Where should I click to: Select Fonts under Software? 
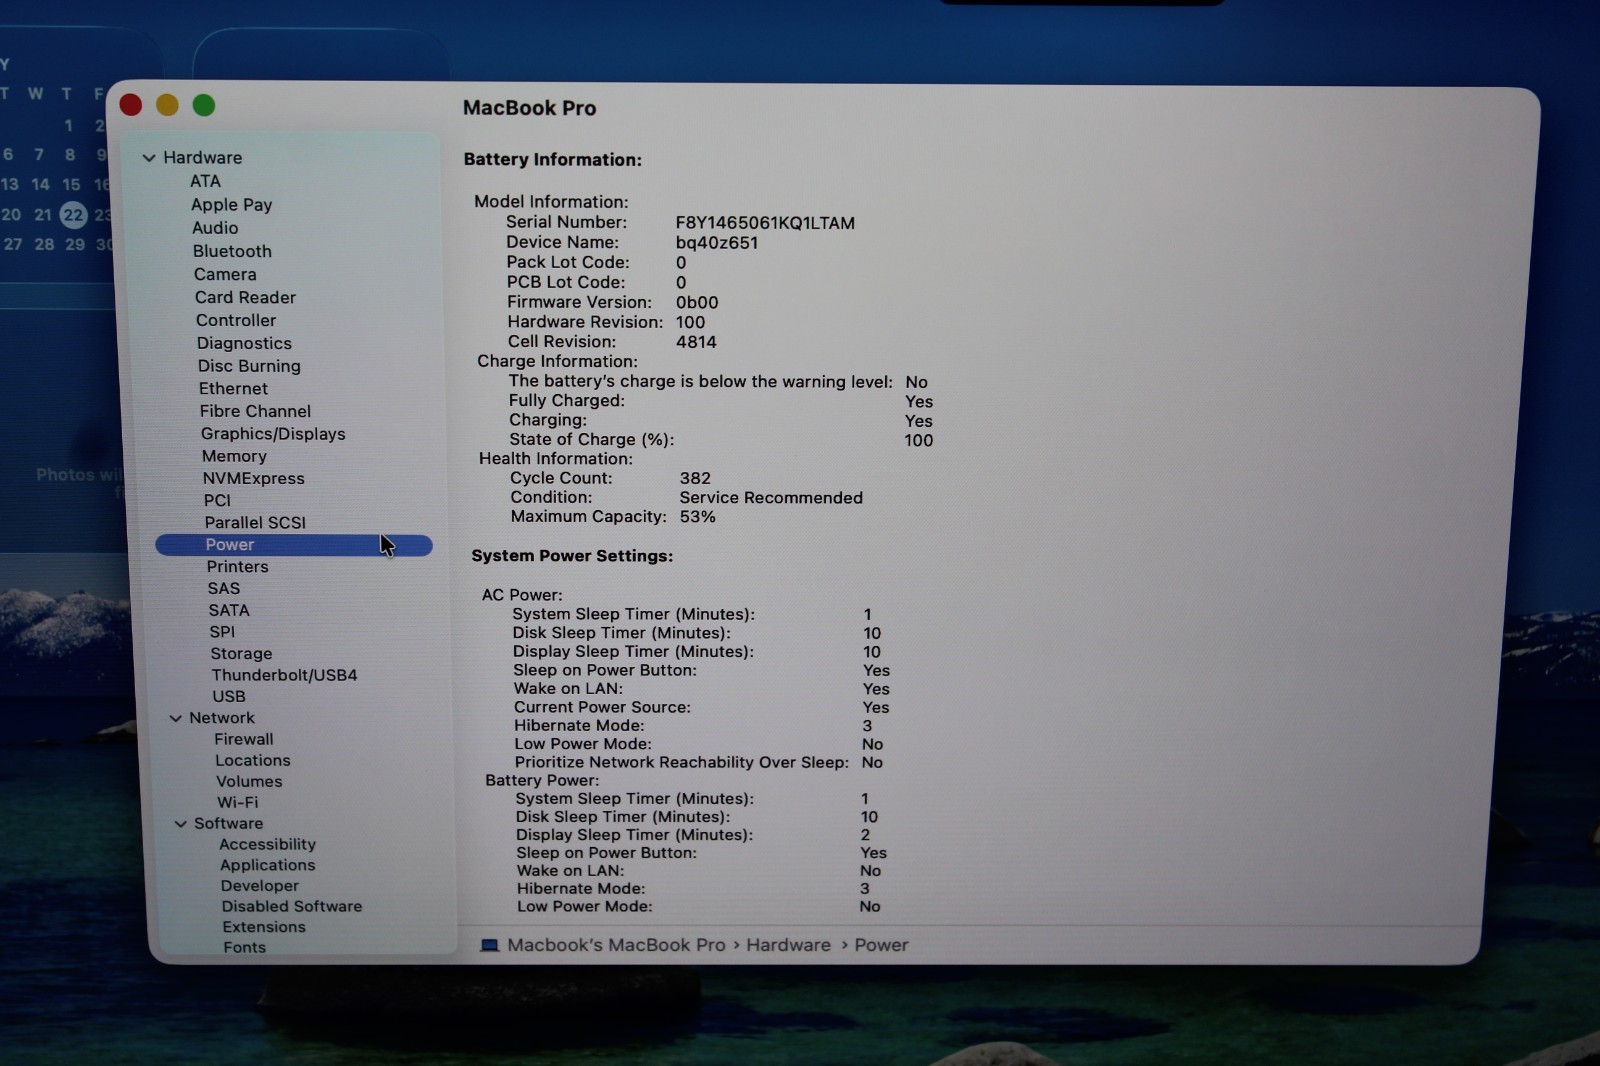pyautogui.click(x=244, y=947)
